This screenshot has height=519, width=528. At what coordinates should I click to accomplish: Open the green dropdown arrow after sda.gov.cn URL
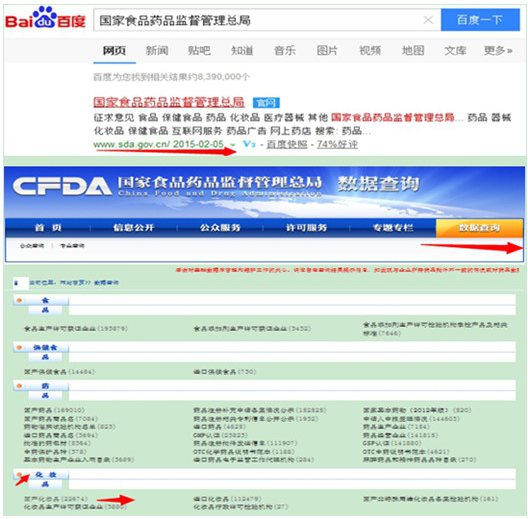232,145
